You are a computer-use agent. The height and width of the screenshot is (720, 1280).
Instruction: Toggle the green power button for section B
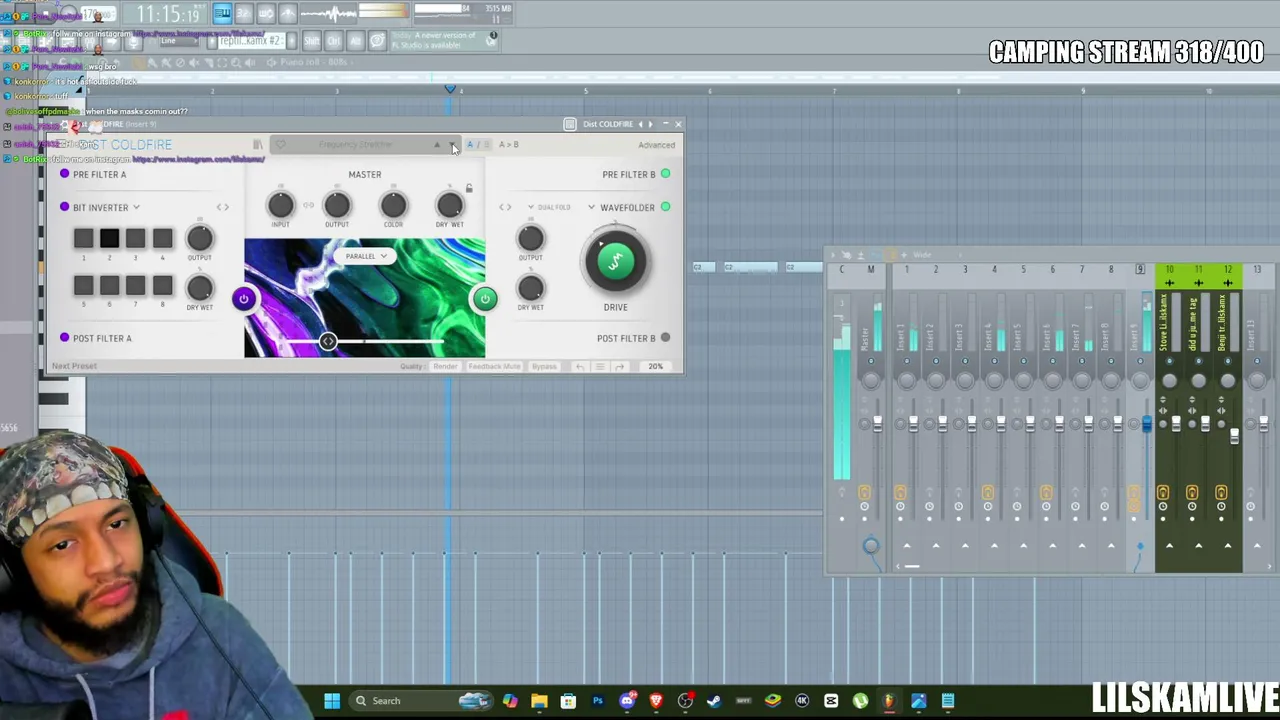(x=485, y=299)
